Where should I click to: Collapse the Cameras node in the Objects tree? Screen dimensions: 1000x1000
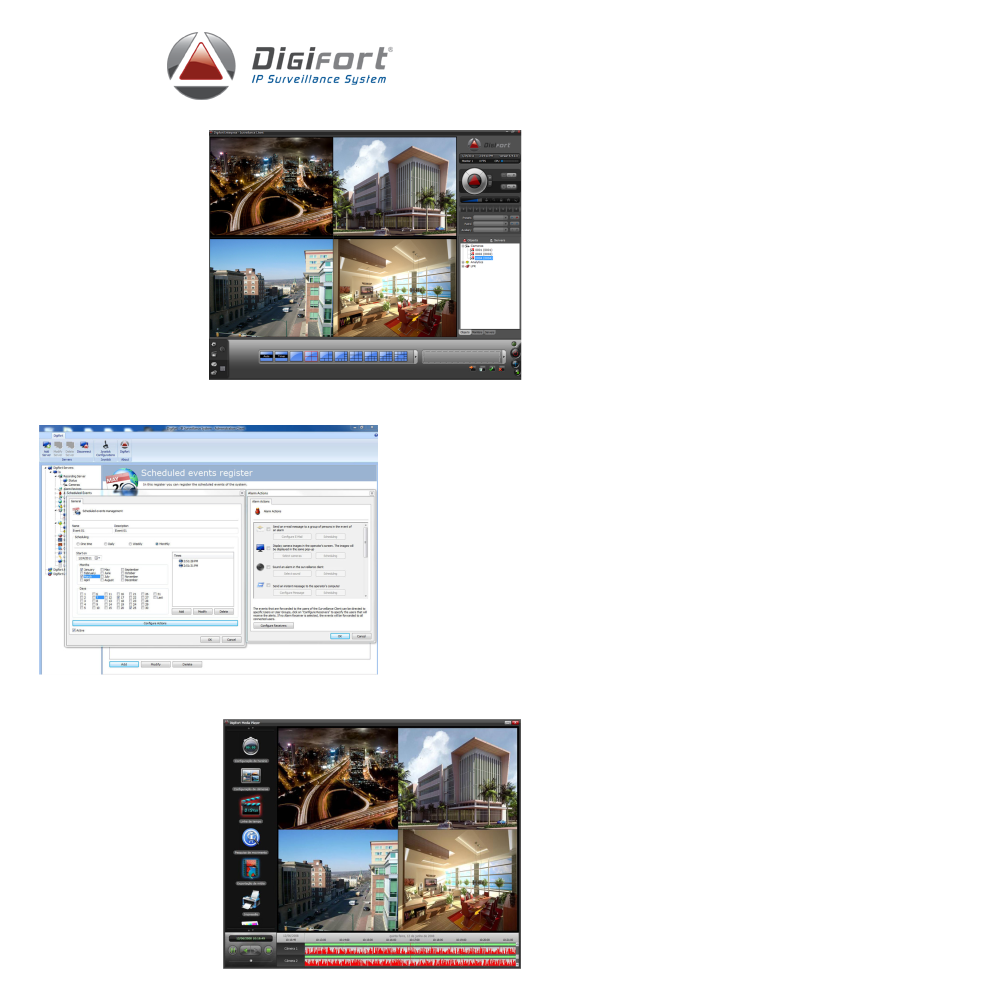[x=463, y=246]
